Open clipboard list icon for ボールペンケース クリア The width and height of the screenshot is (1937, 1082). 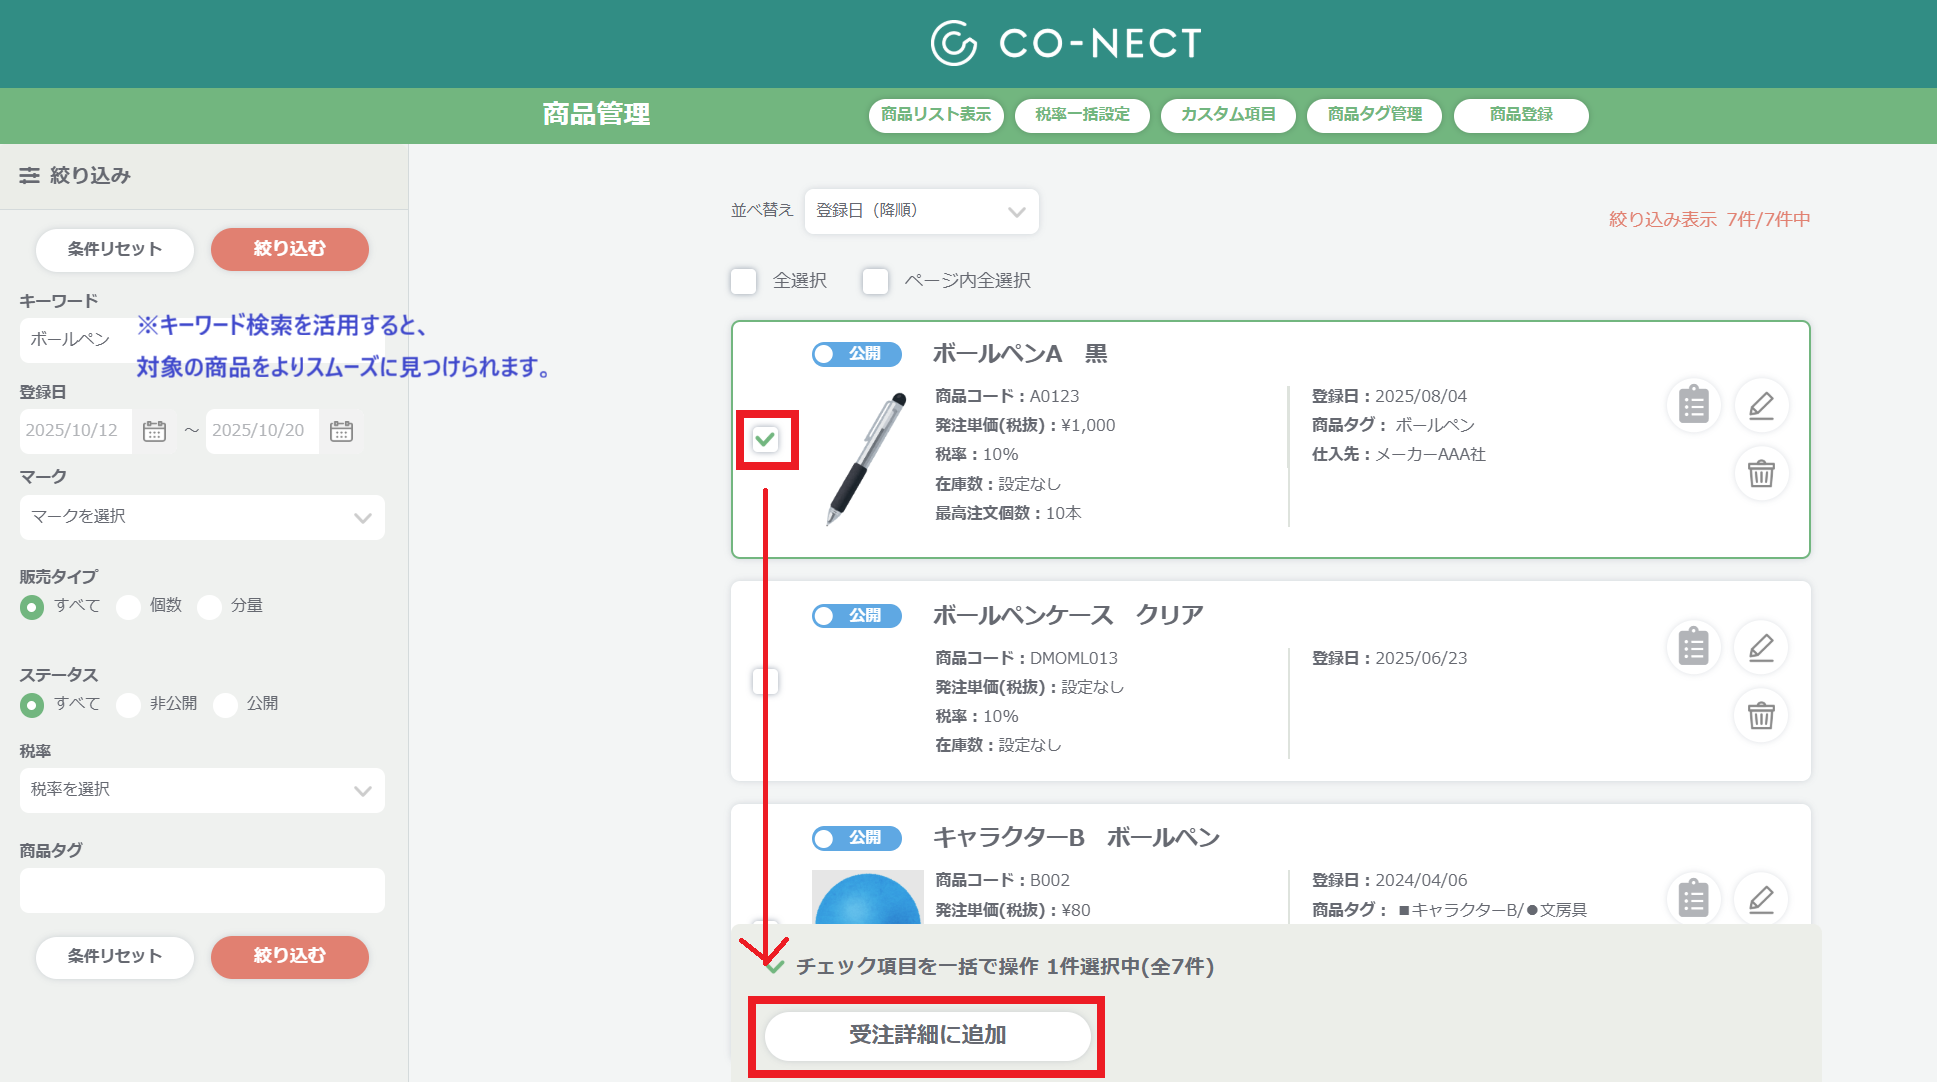click(1693, 647)
